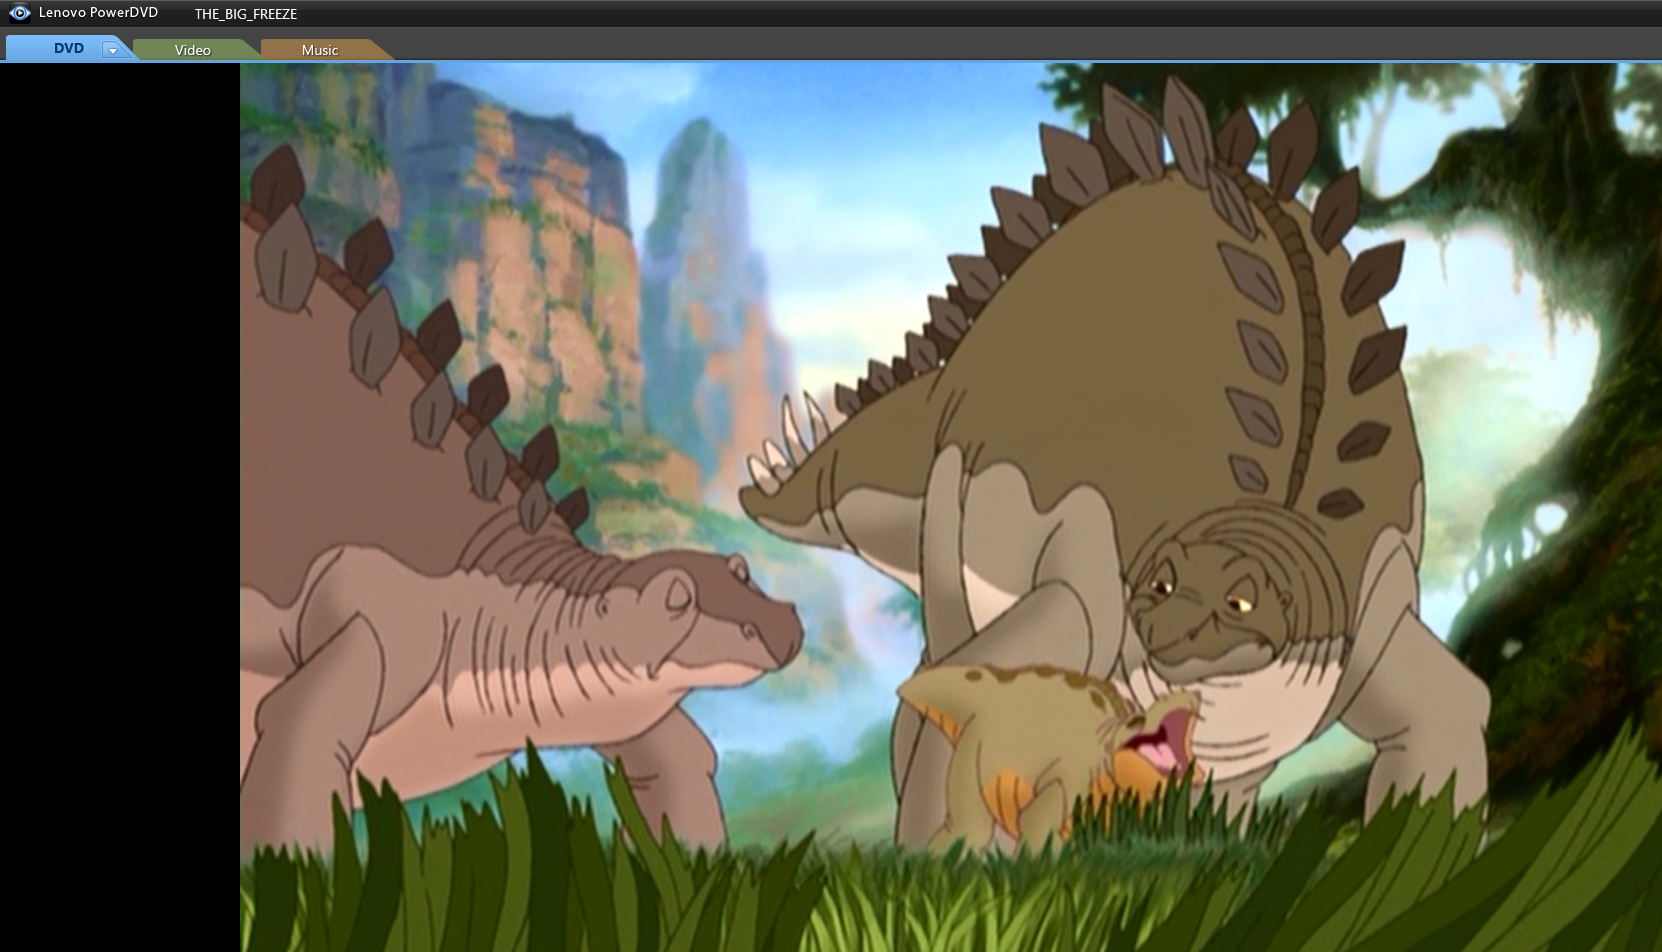The width and height of the screenshot is (1662, 952).
Task: Click the THE_BIG_FREEZE disc title text
Action: pyautogui.click(x=246, y=14)
